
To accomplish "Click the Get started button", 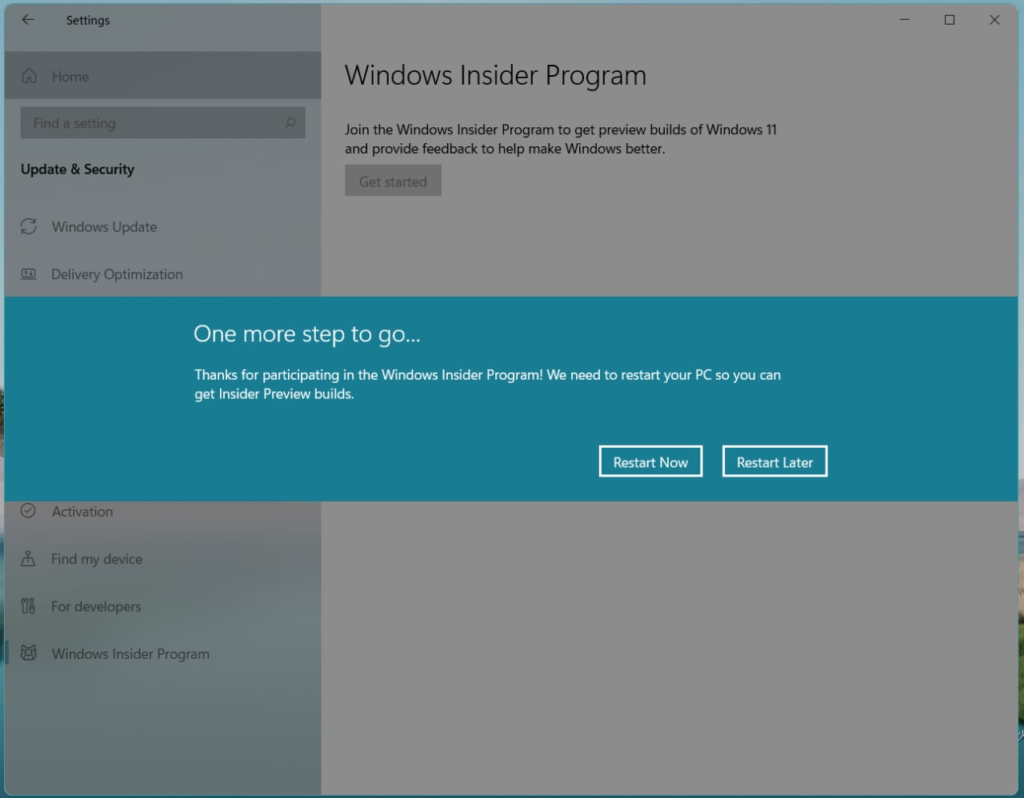I will click(393, 181).
